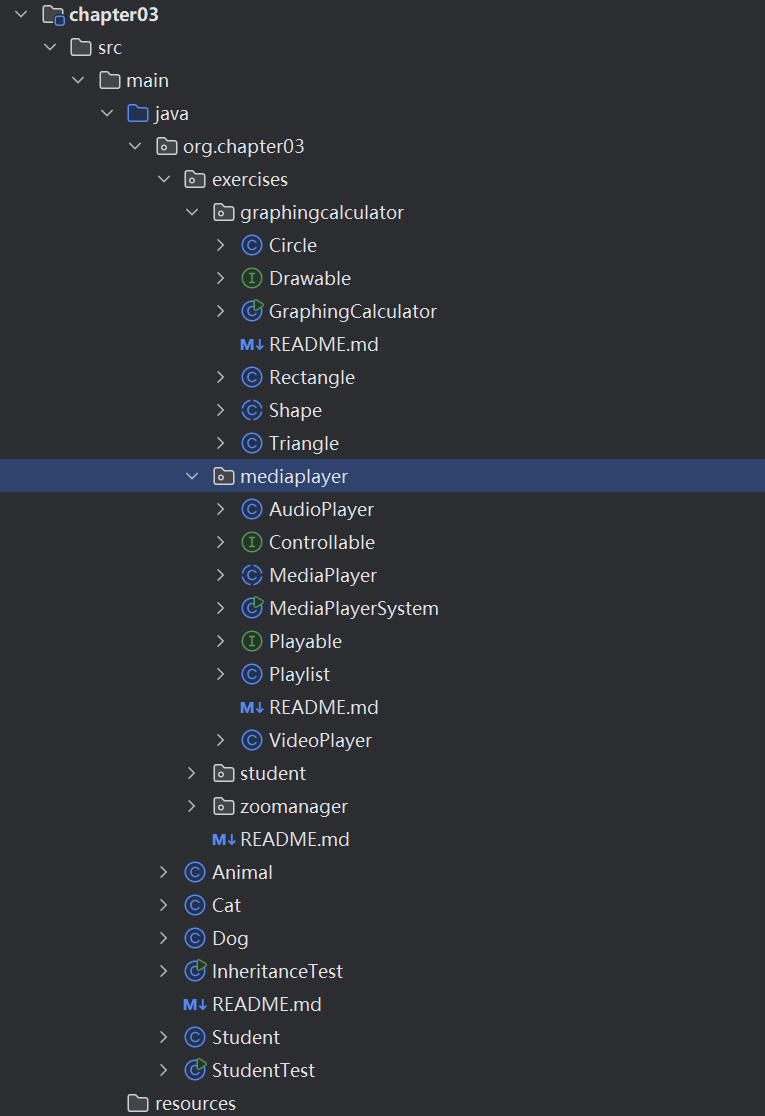The height and width of the screenshot is (1116, 765).
Task: Expand the zoomanager package
Action: [x=191, y=806]
